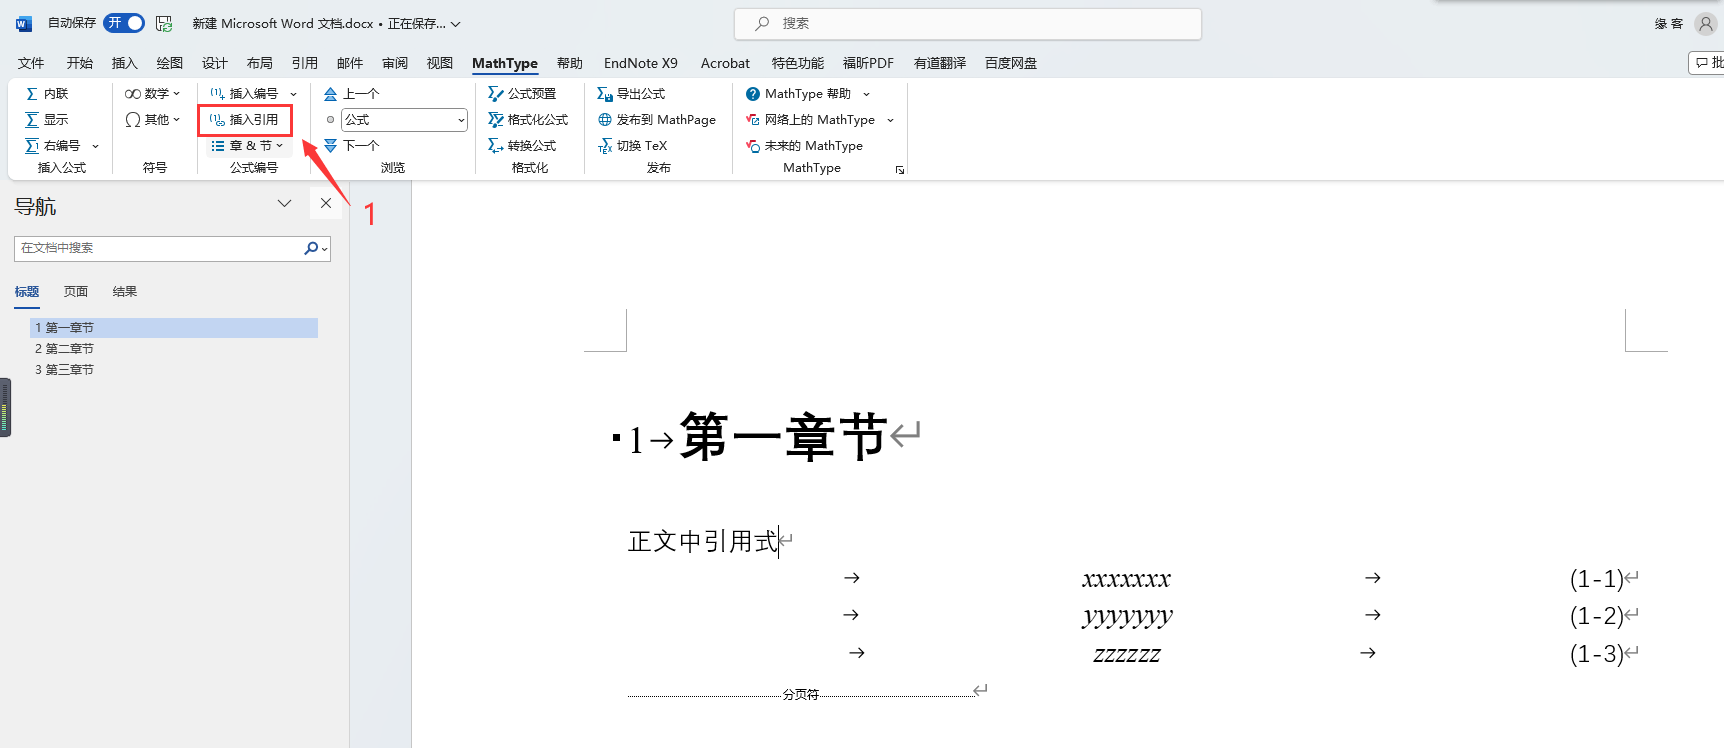Image resolution: width=1724 pixels, height=748 pixels.
Task: Insert an inline equation with 内联
Action: click(47, 94)
